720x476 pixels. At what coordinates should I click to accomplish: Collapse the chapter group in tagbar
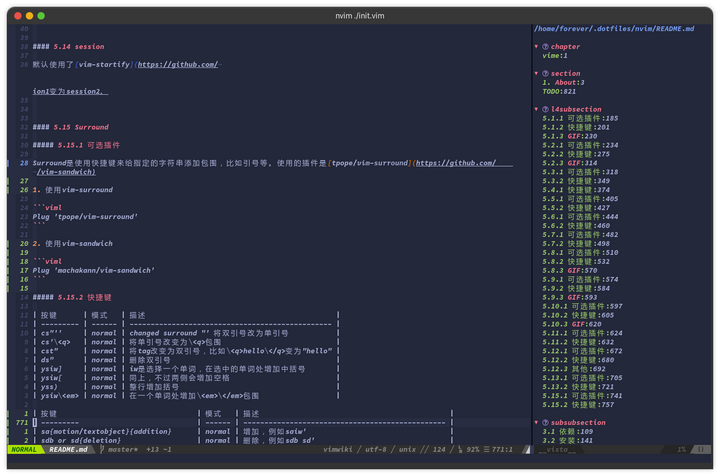coord(536,46)
